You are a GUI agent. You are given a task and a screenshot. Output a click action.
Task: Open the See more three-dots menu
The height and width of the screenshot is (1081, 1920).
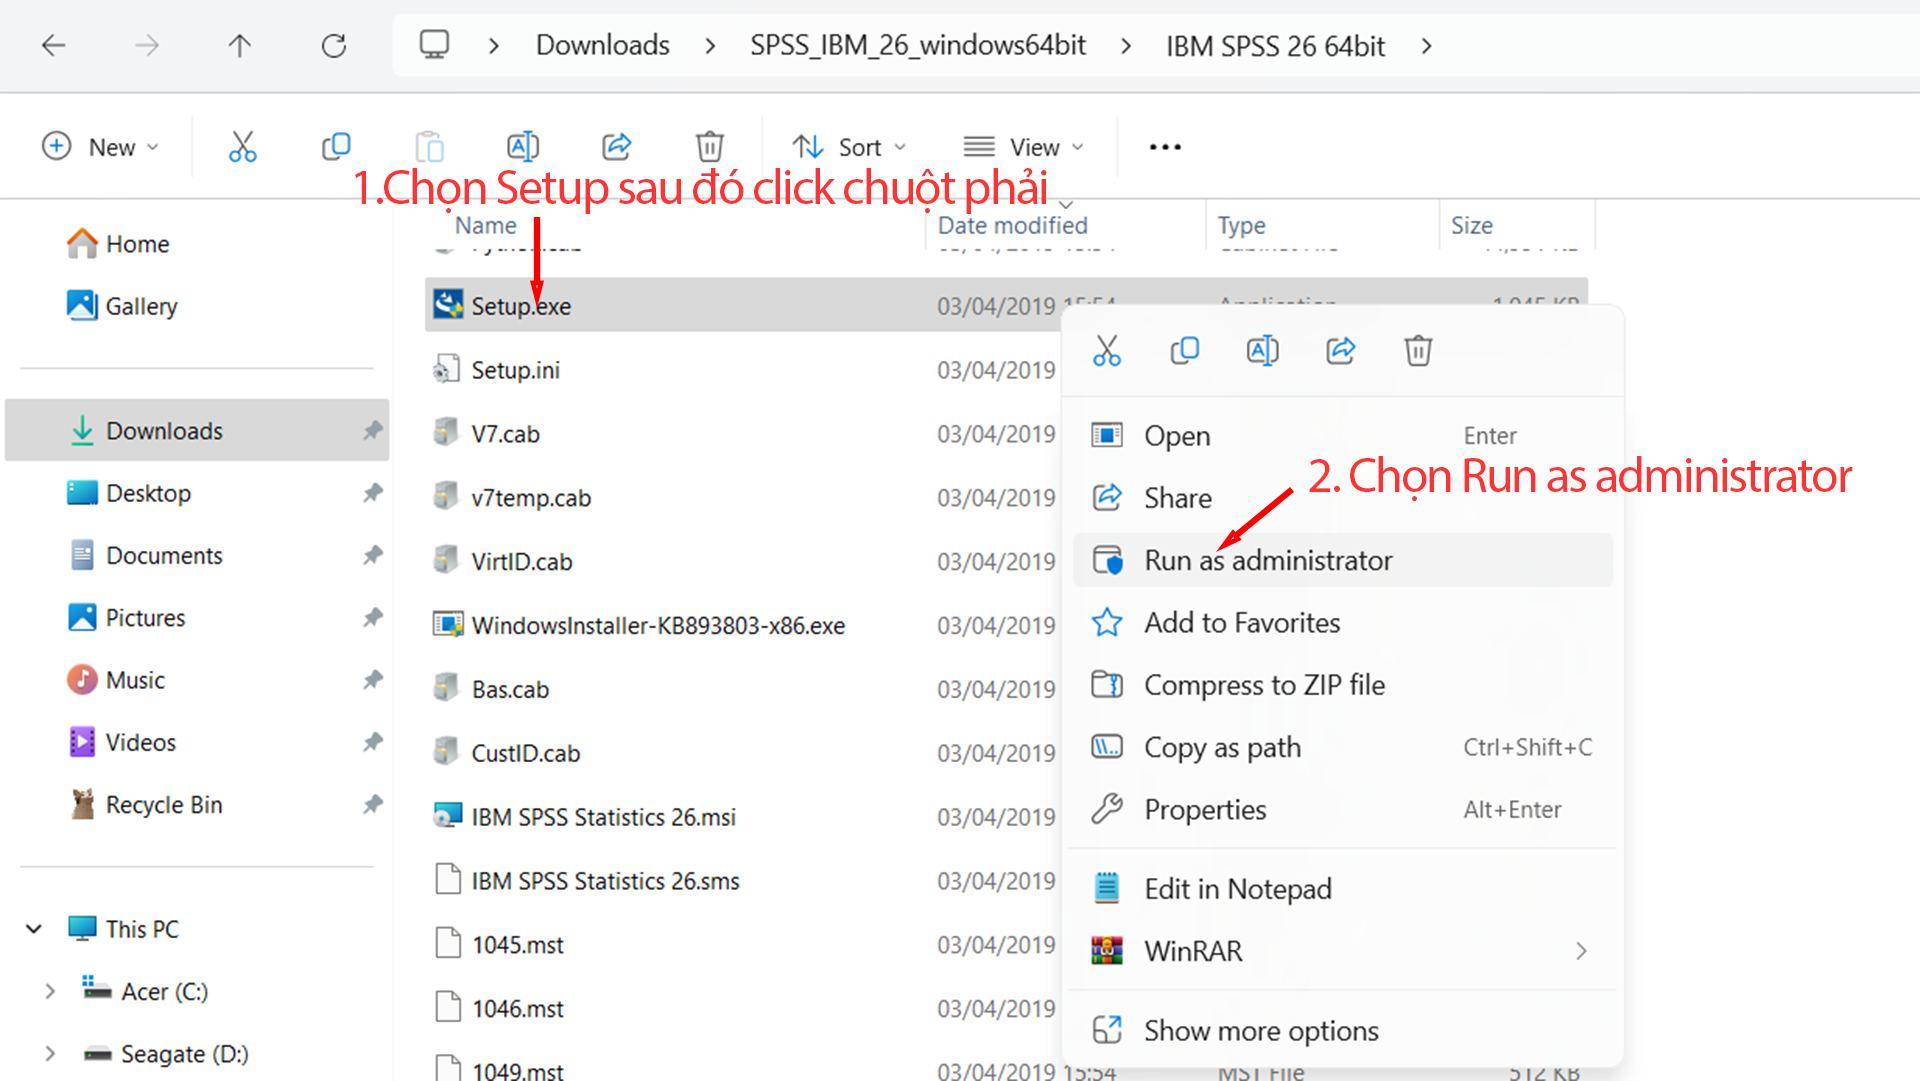[x=1165, y=147]
